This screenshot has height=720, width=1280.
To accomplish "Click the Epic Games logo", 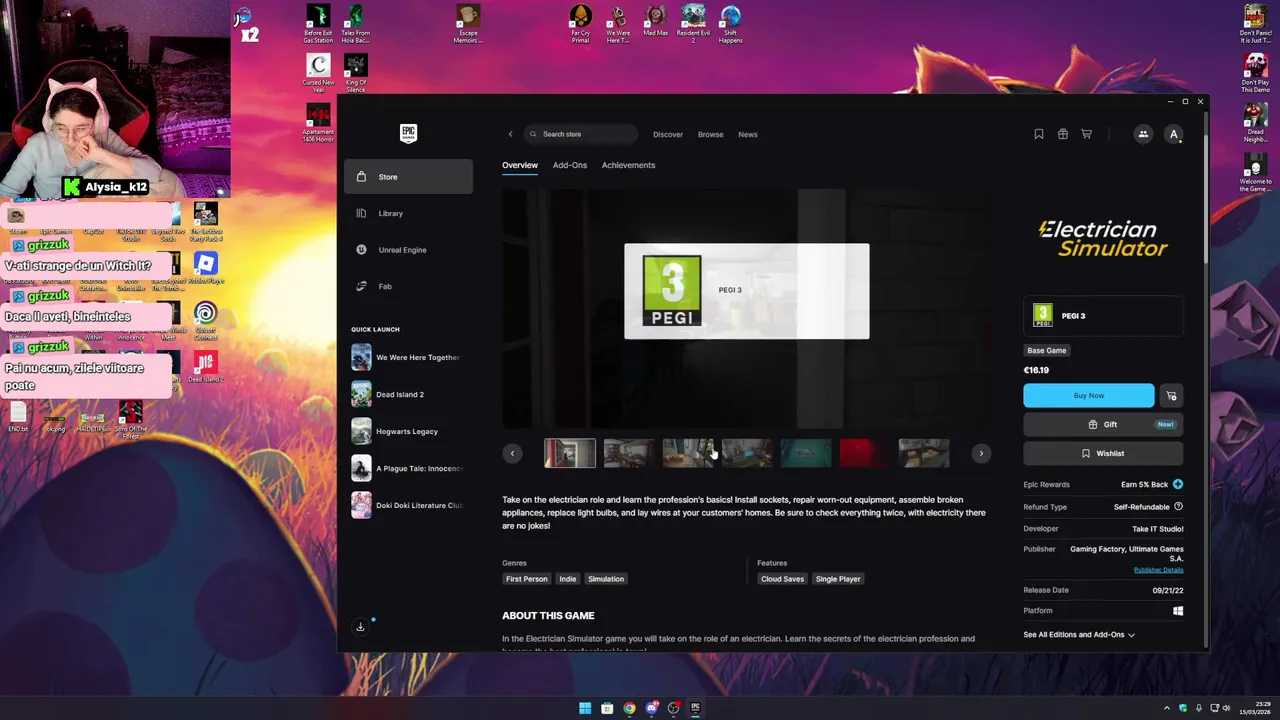I will 408,133.
